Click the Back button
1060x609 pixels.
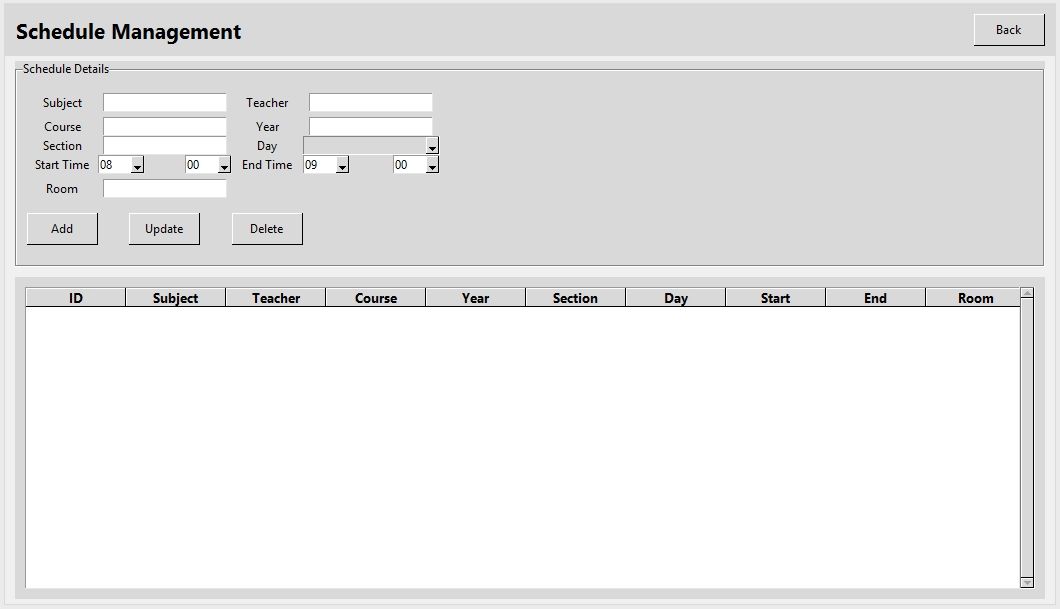point(1008,30)
